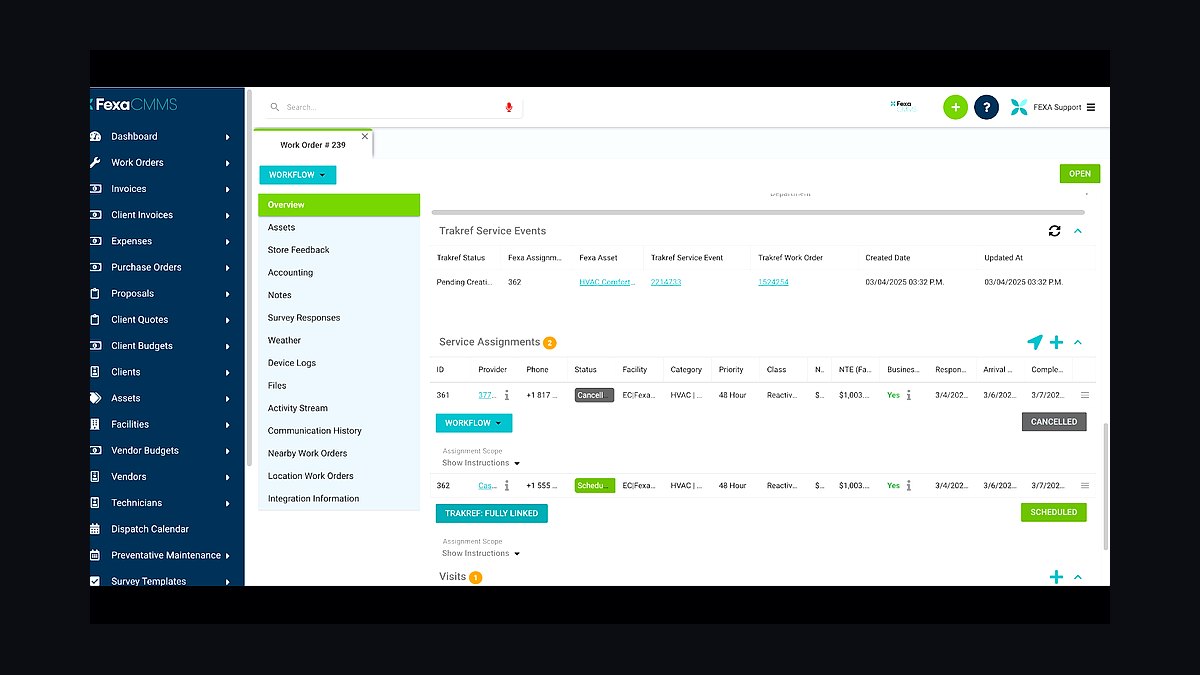Click the Search input field
The height and width of the screenshot is (675, 1200).
pos(392,107)
